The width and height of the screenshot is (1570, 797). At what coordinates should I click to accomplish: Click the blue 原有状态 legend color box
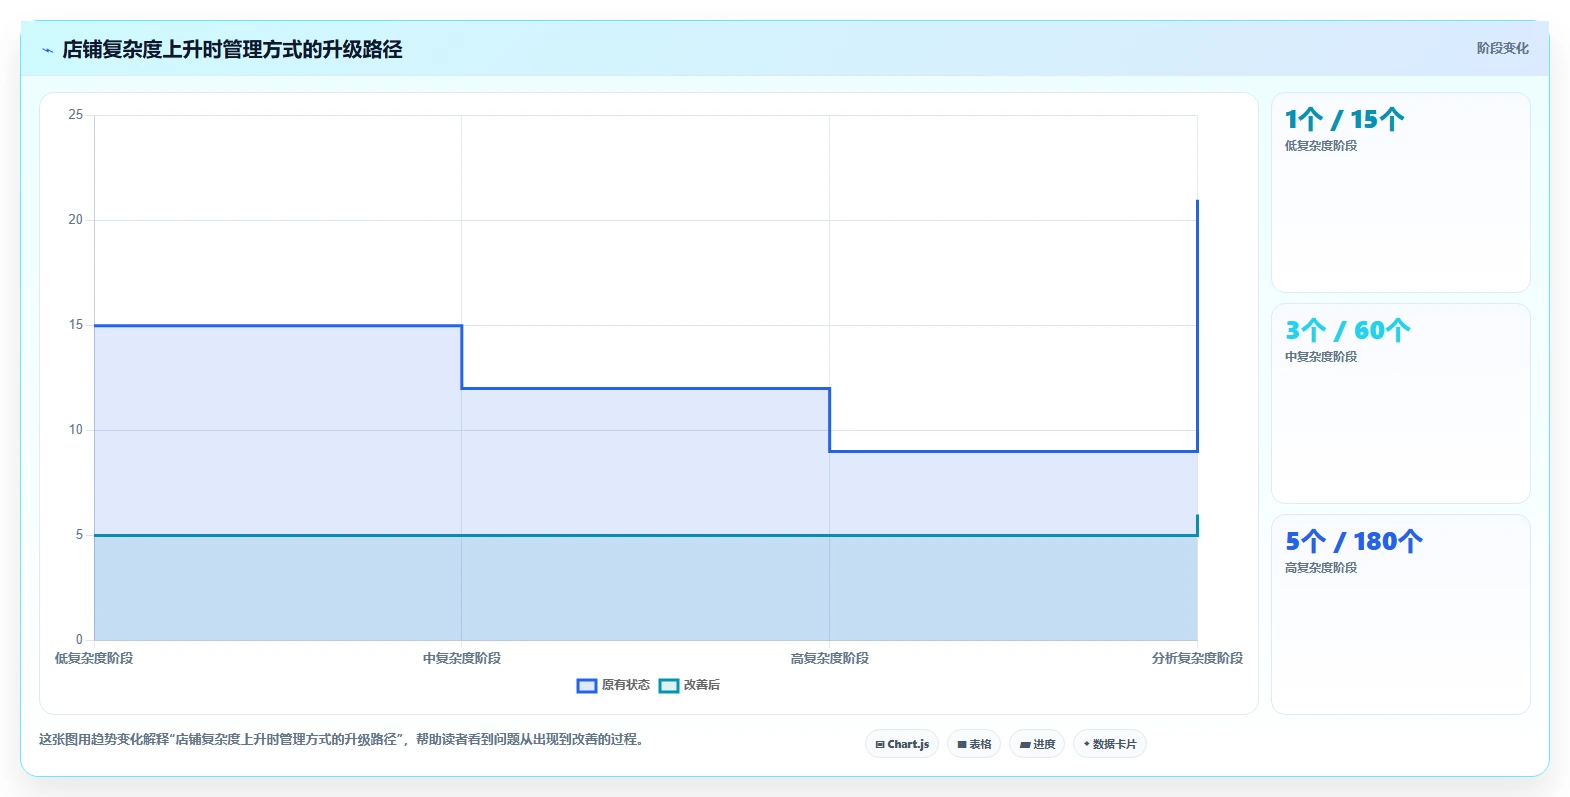[587, 685]
